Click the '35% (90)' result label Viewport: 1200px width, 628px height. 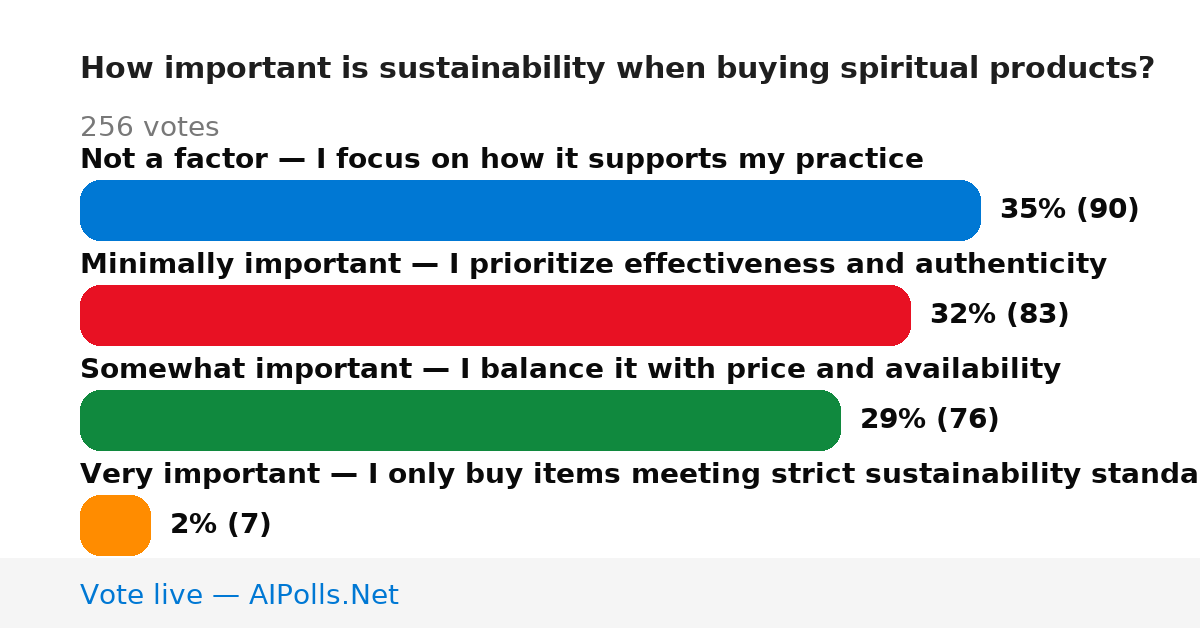click(1070, 210)
